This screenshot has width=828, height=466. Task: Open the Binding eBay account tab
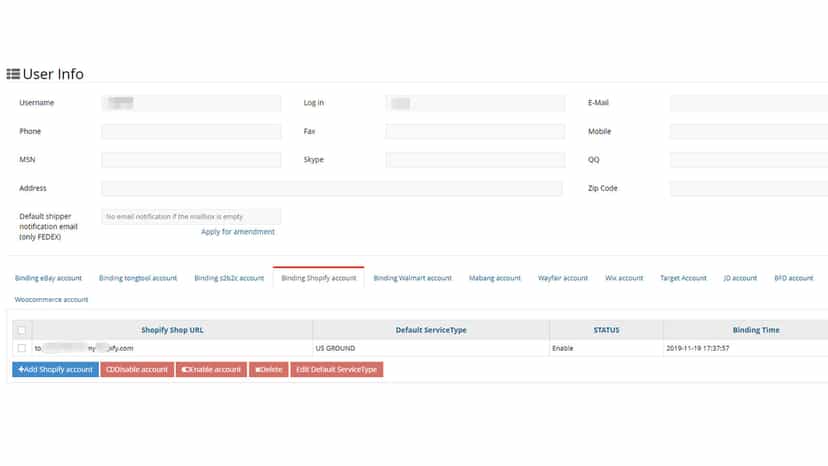click(x=49, y=278)
